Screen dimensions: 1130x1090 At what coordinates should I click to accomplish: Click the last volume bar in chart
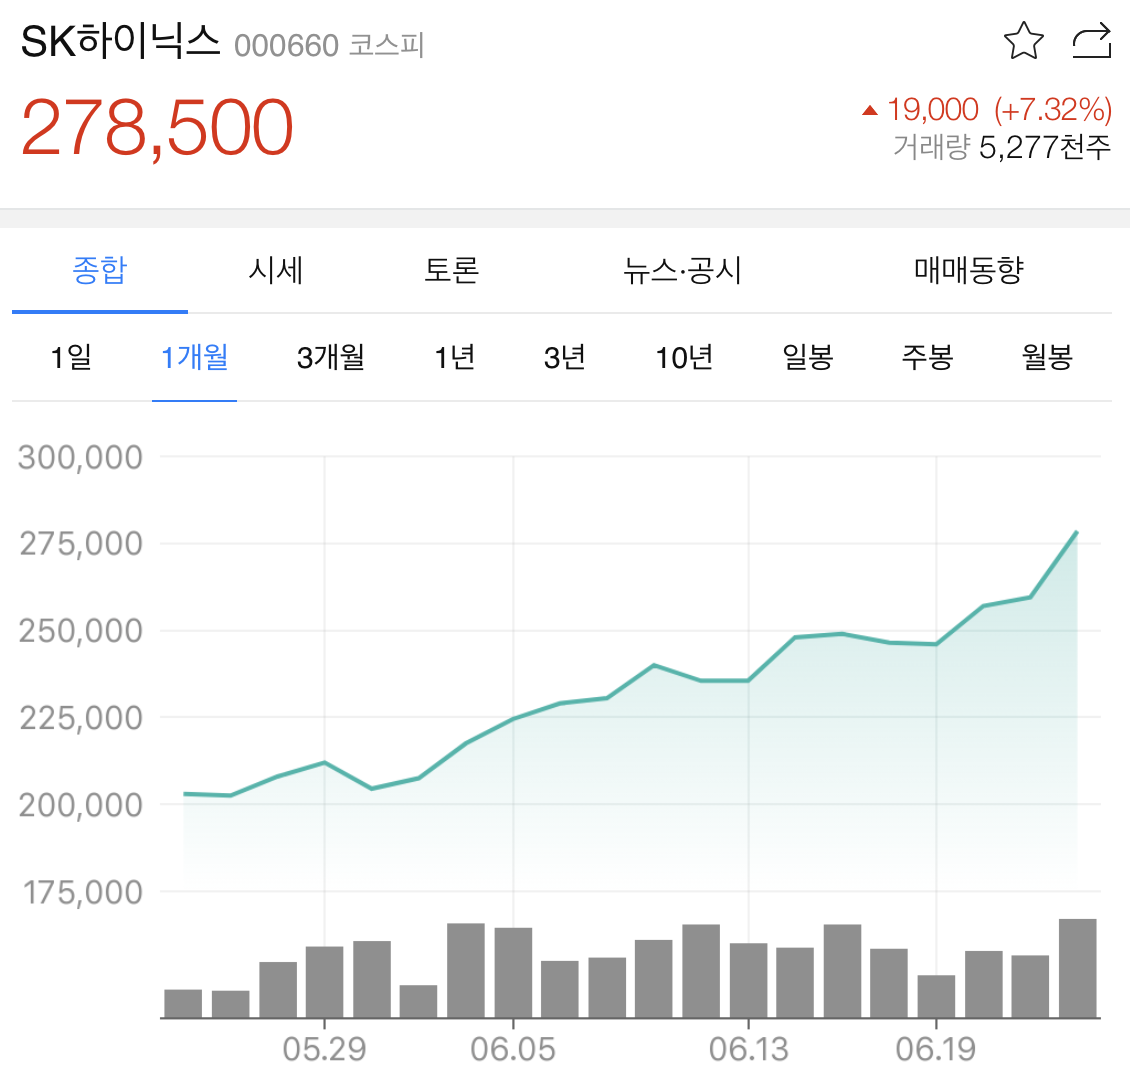click(1077, 968)
